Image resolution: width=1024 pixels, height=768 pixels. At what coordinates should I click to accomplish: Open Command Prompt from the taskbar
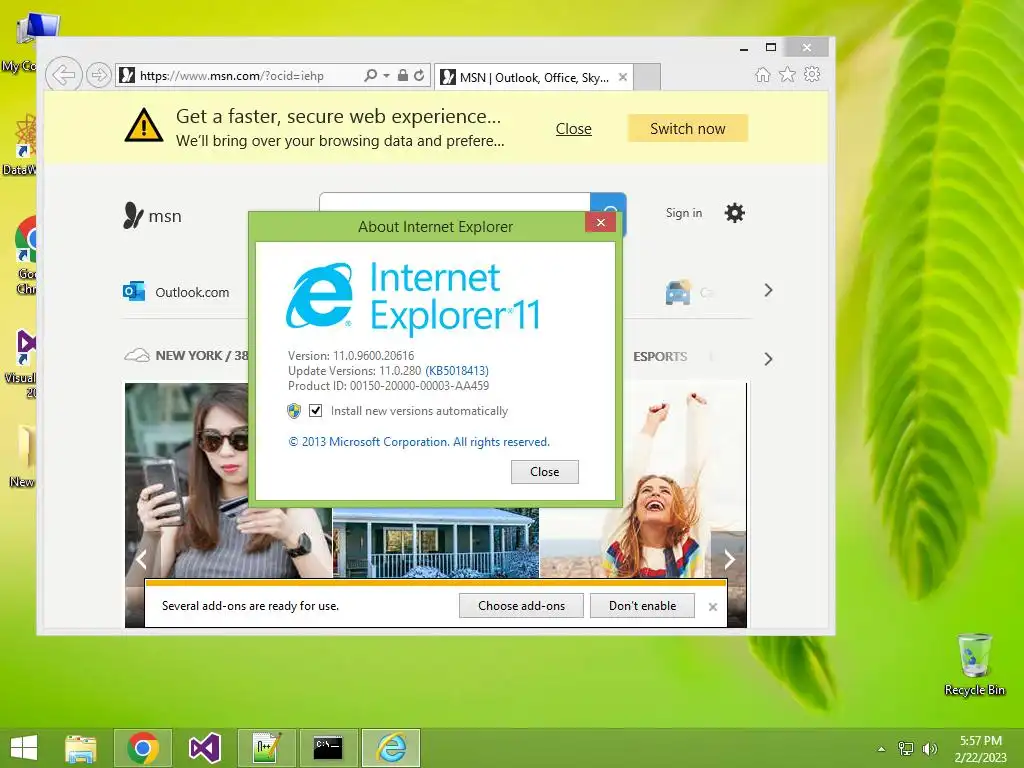[328, 748]
